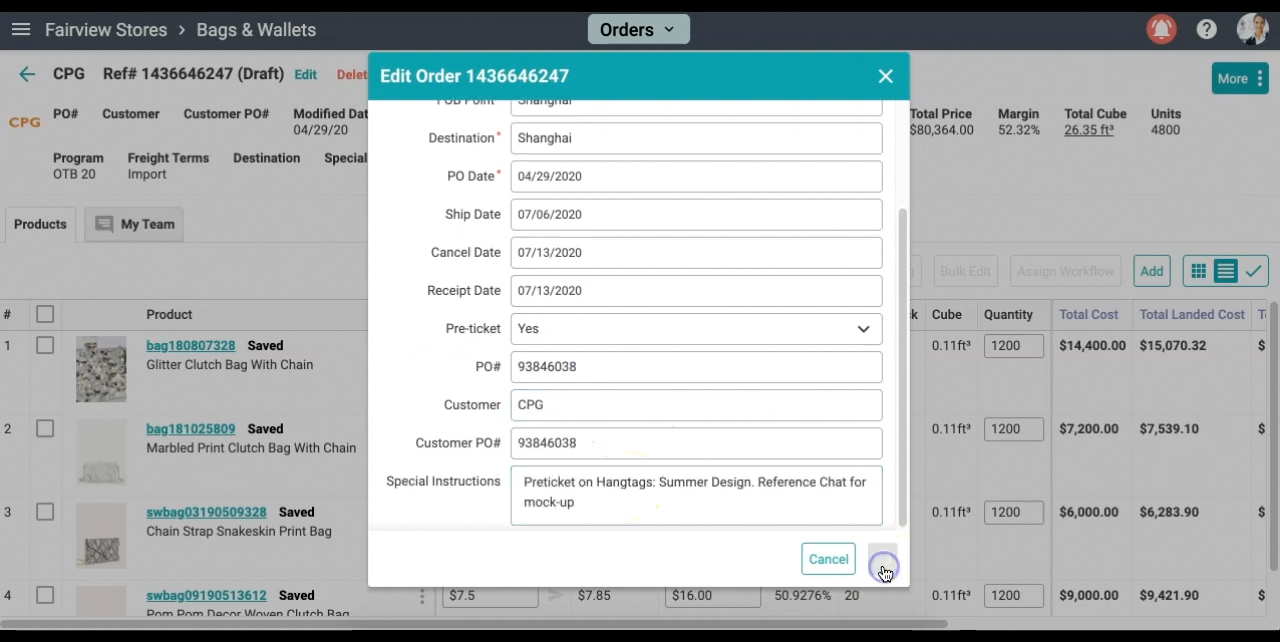1280x642 pixels.
Task: Select the Products tab
Action: (x=40, y=225)
